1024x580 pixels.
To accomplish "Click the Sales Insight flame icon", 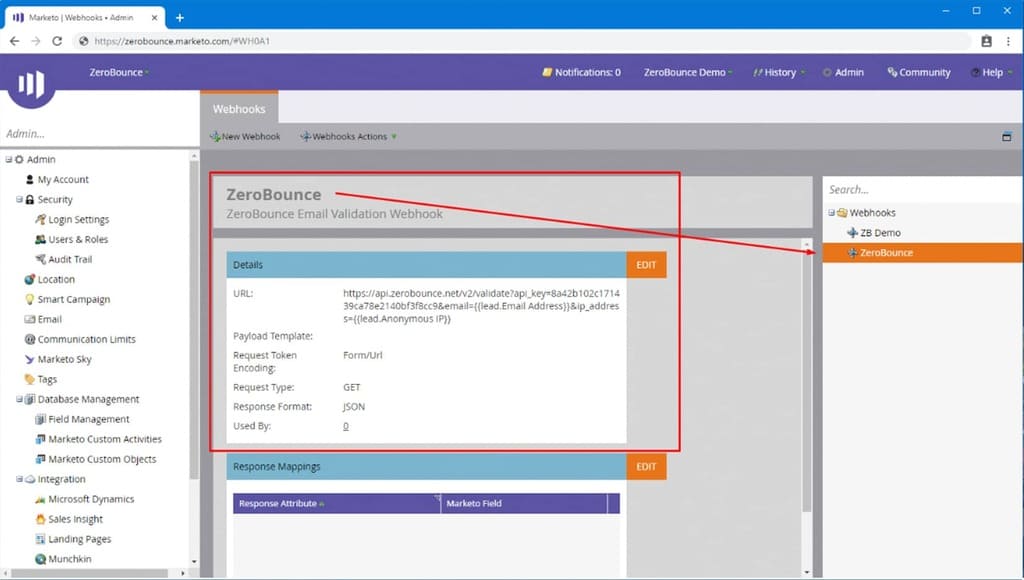I will (x=40, y=519).
